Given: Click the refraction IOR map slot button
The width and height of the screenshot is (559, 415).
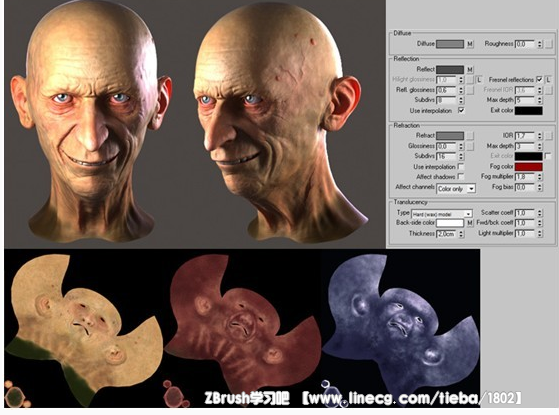Looking at the screenshot, I should click(549, 135).
